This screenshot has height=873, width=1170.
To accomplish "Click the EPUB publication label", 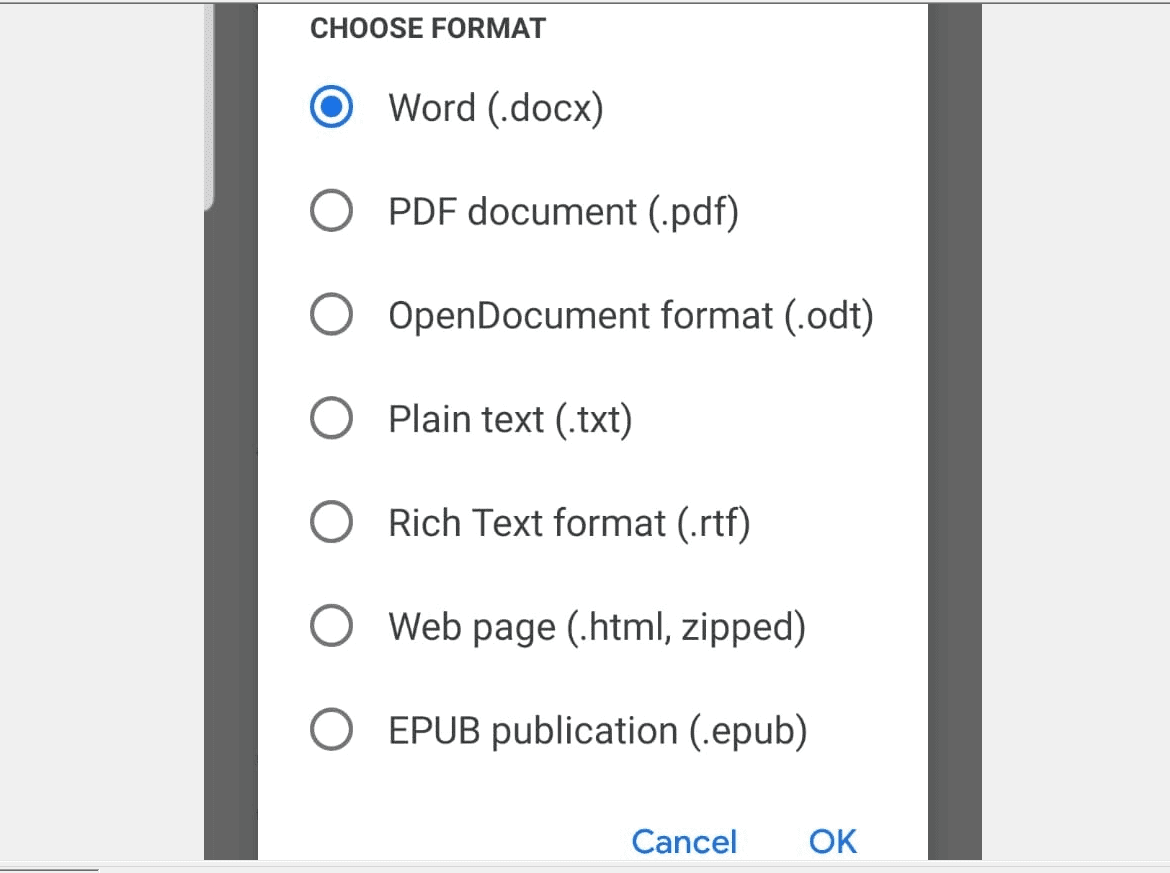I will [x=600, y=730].
